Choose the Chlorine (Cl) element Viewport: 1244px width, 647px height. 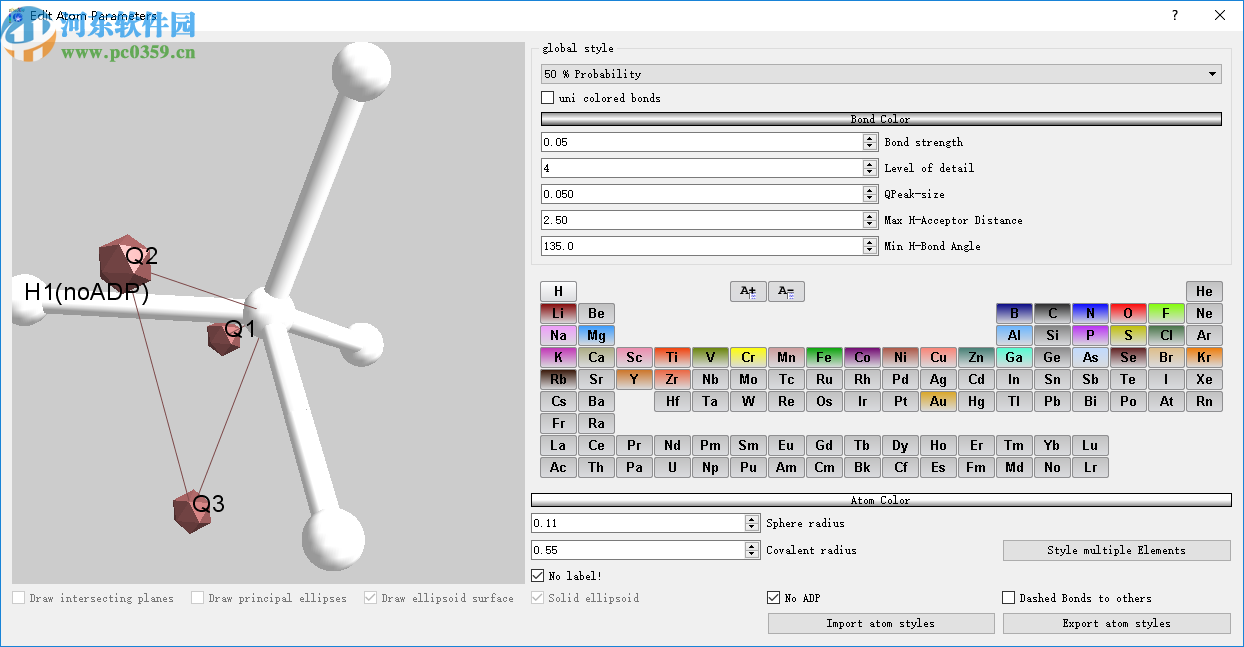pos(1166,335)
